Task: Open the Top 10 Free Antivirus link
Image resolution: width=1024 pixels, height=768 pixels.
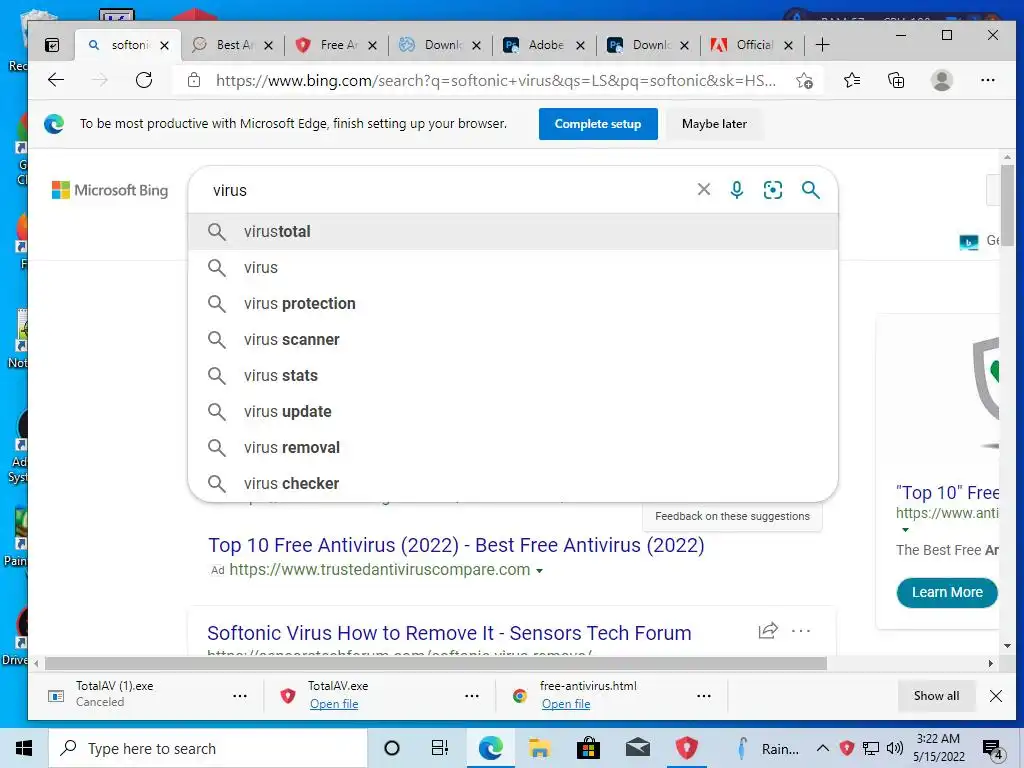Action: coord(456,545)
